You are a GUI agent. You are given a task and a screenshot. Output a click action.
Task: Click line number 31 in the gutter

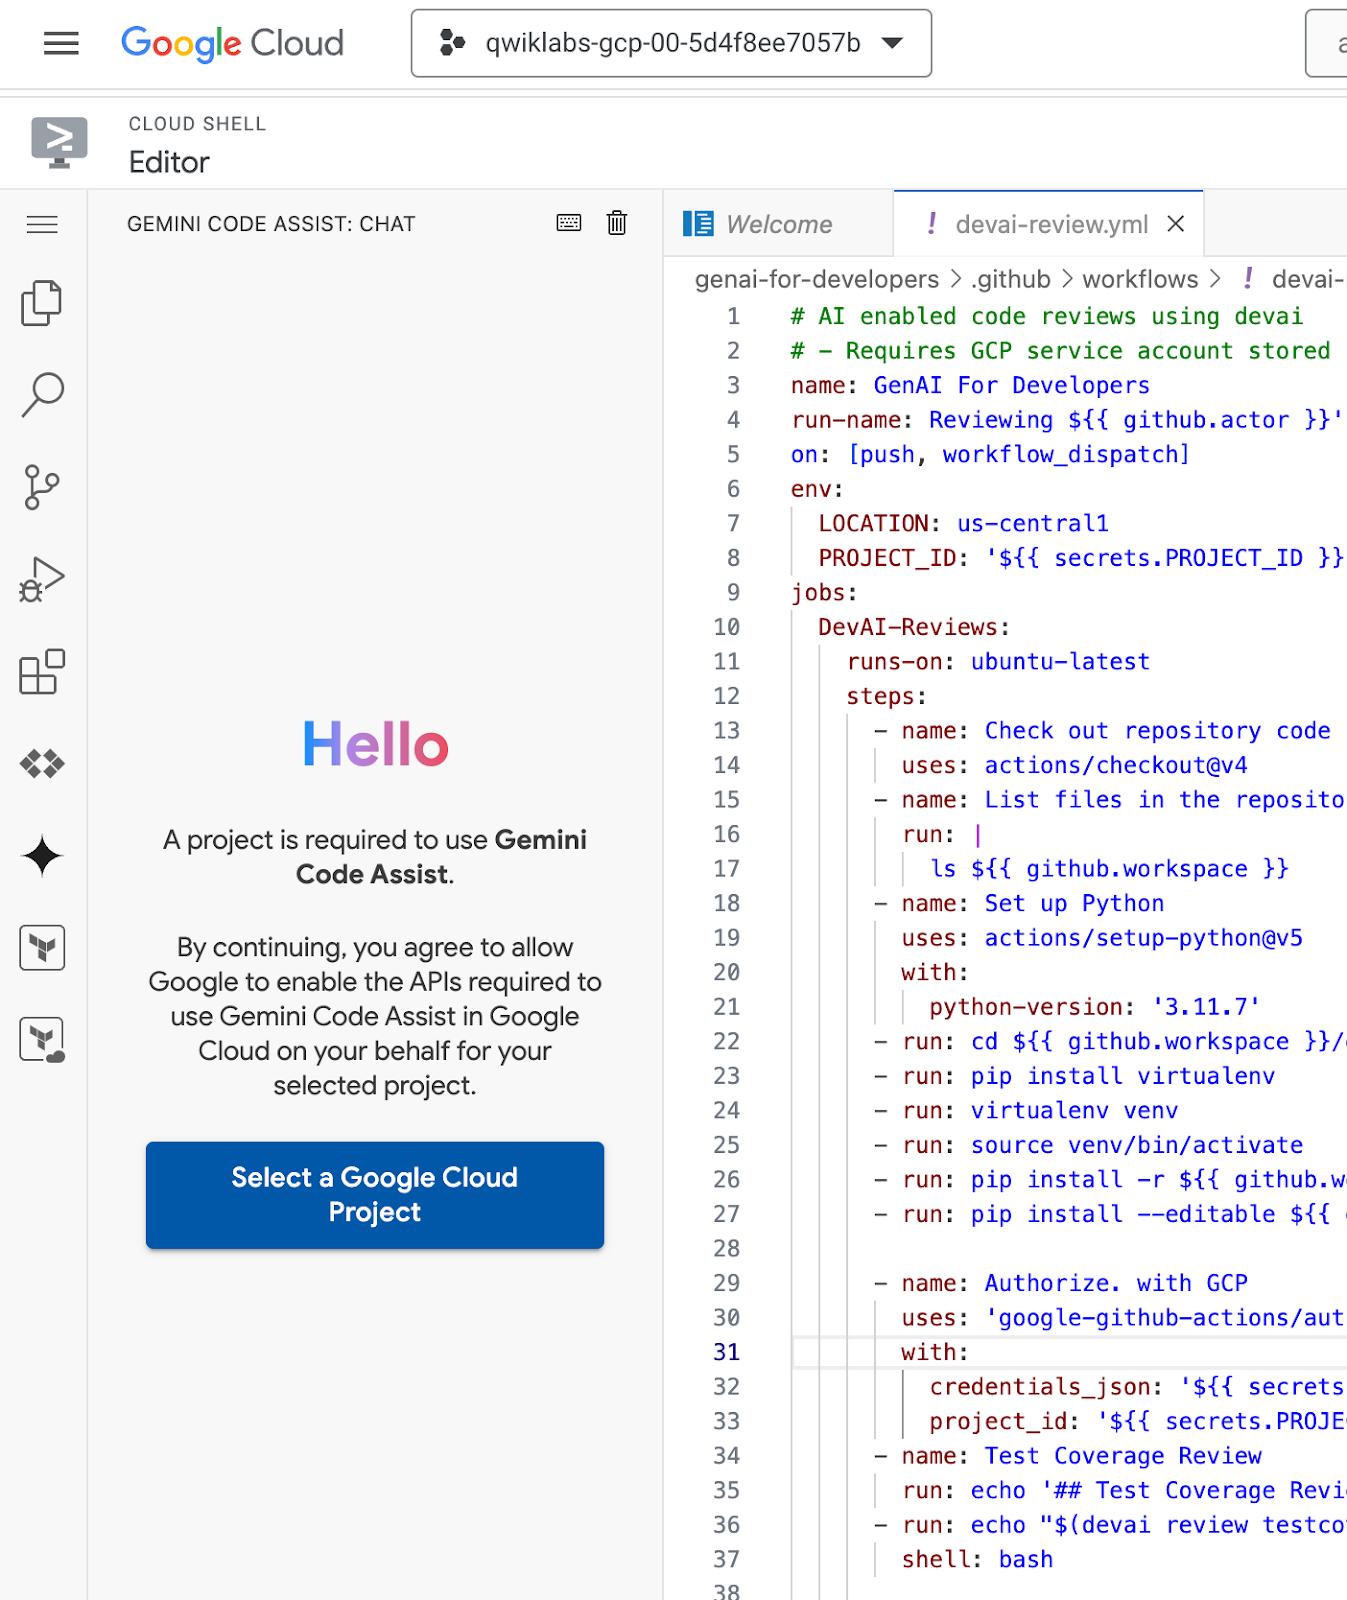coord(727,1352)
